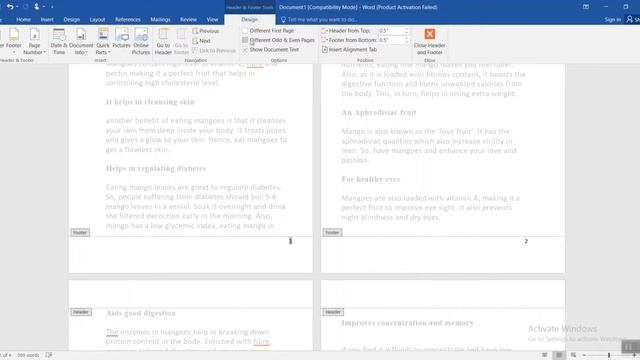Insert Online Pictures
This screenshot has height=360, width=640.
pos(141,41)
